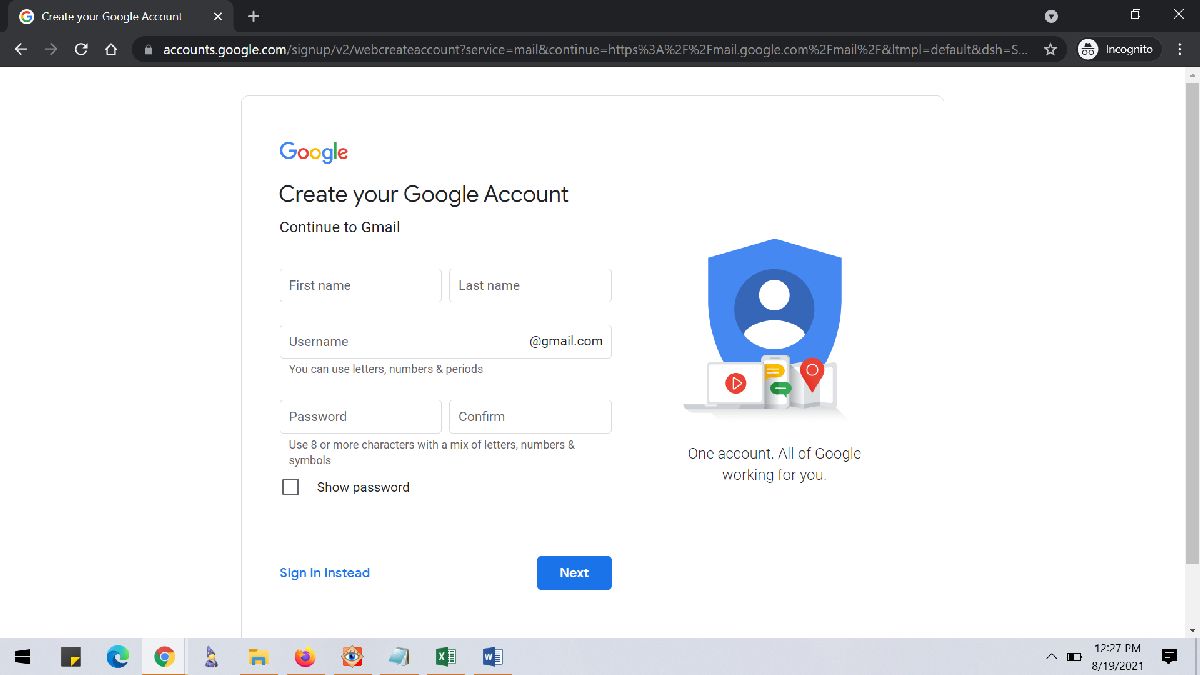Click the 'Continue to Gmail' text
This screenshot has width=1200, height=675.
pos(340,227)
